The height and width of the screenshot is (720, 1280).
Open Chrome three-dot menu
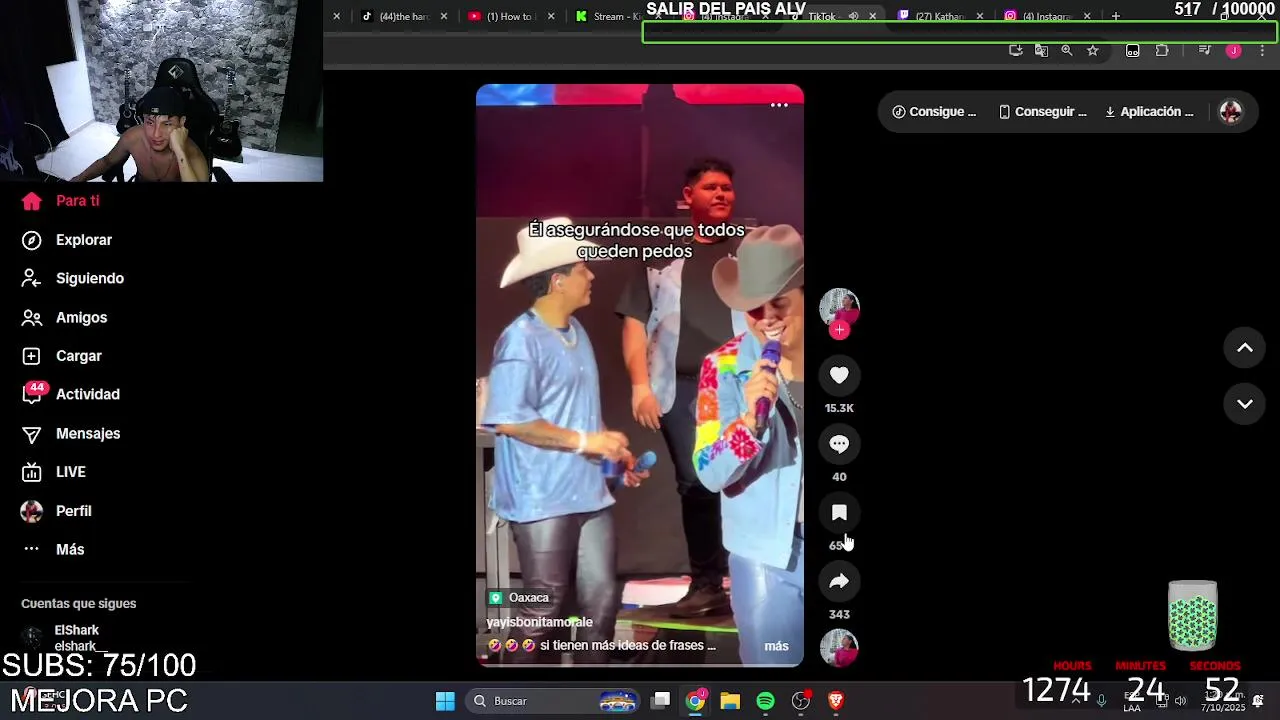pyautogui.click(x=1262, y=50)
